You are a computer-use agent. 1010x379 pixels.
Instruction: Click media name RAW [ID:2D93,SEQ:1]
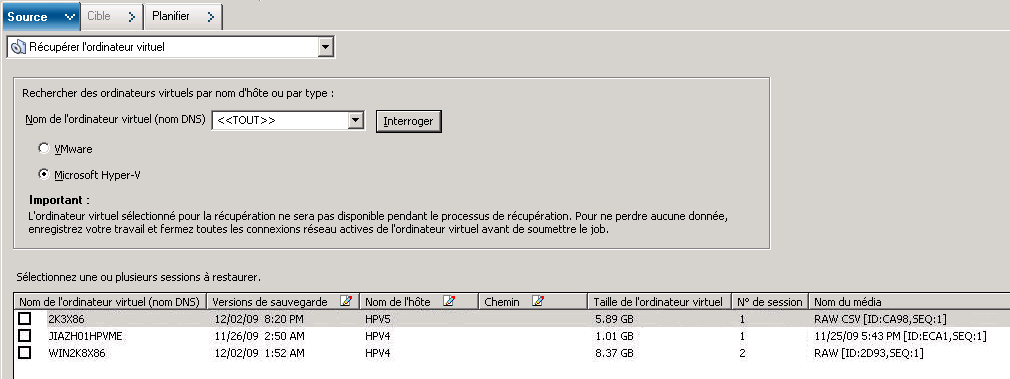tap(869, 353)
